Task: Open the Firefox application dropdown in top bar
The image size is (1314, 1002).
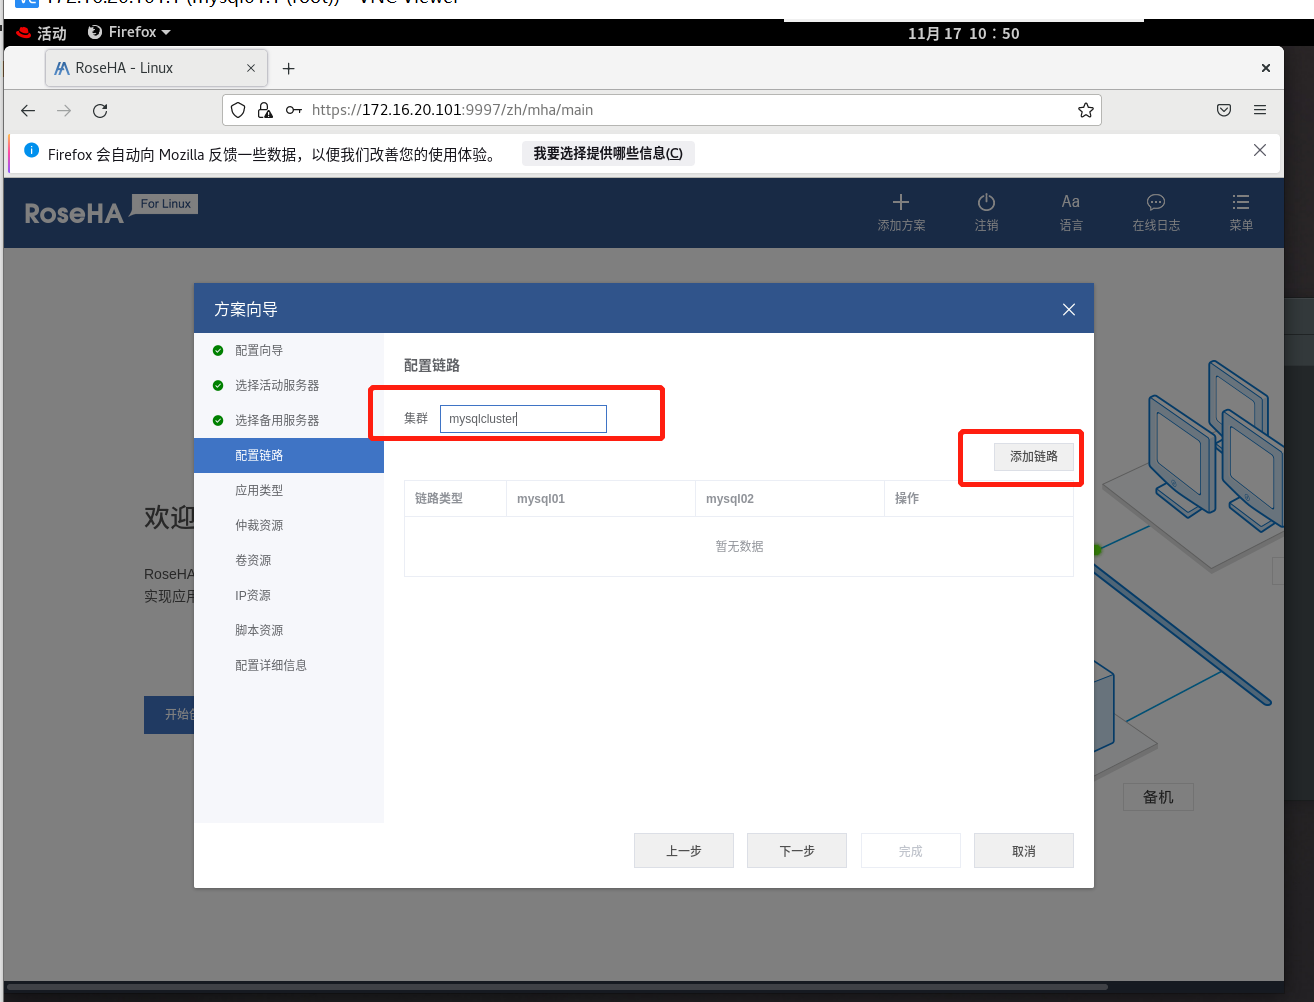Action: (x=129, y=33)
